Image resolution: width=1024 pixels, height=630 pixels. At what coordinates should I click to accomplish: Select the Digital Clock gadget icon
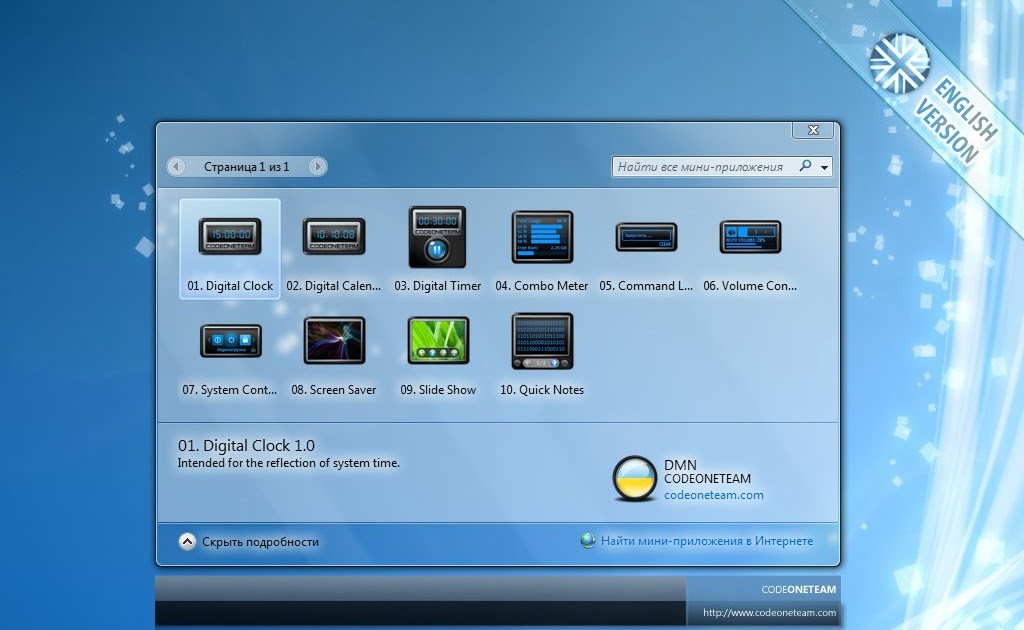(229, 237)
